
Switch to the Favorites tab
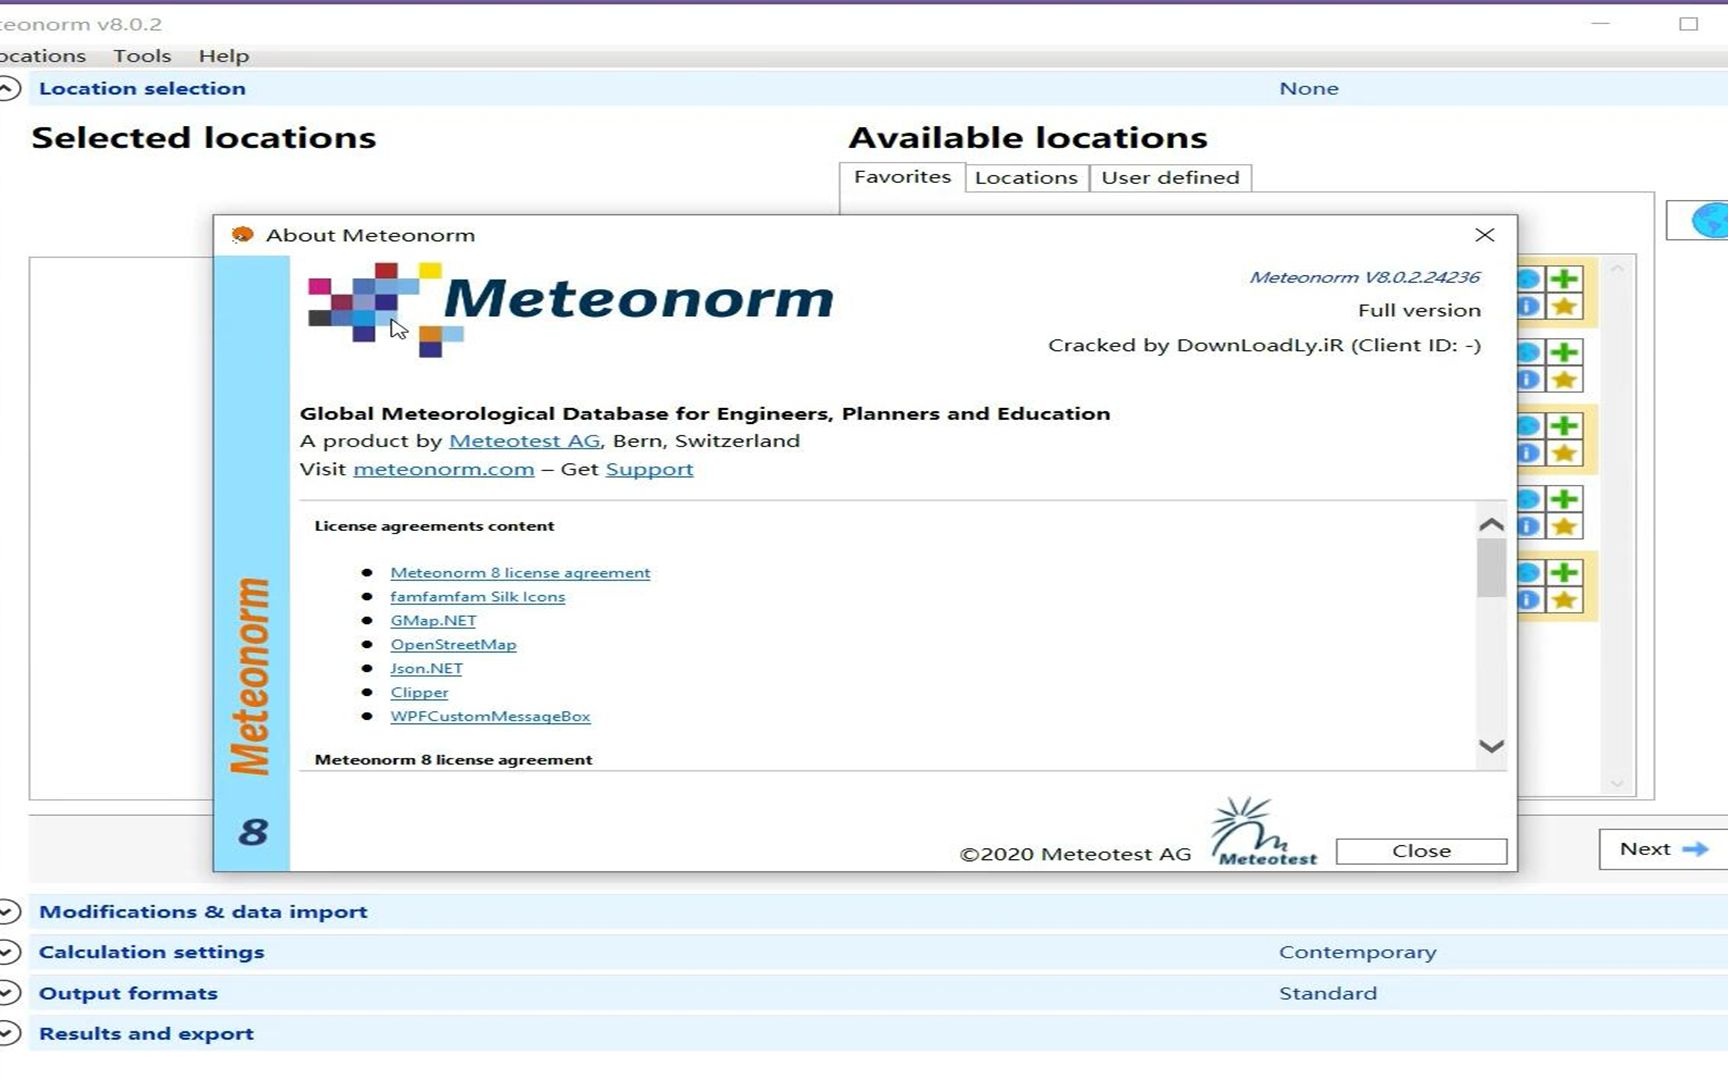pos(902,177)
